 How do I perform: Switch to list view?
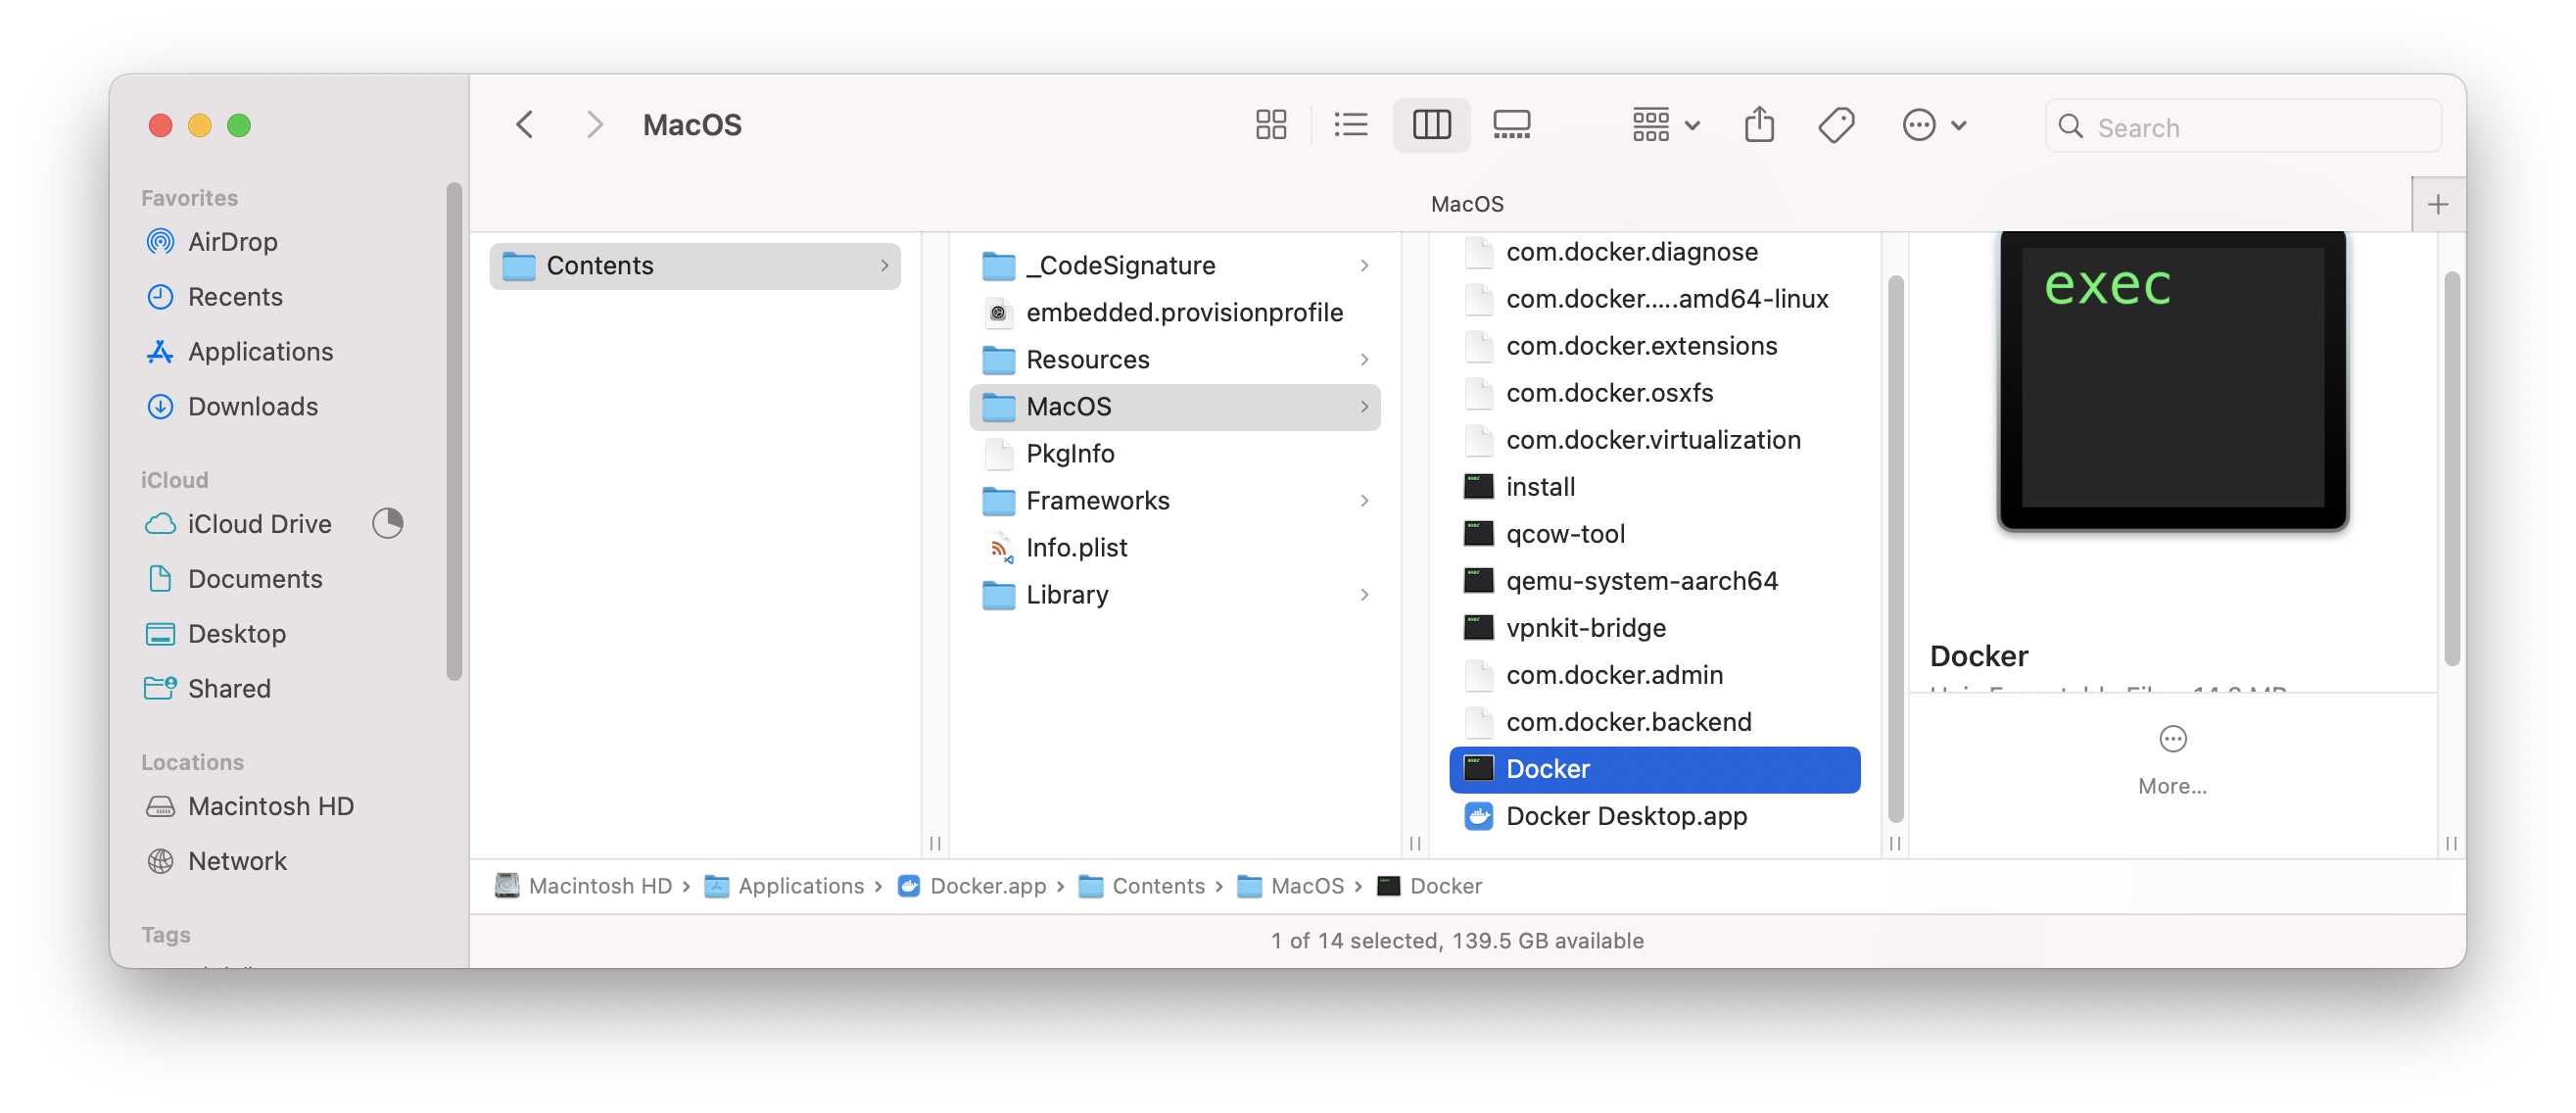click(x=1351, y=124)
